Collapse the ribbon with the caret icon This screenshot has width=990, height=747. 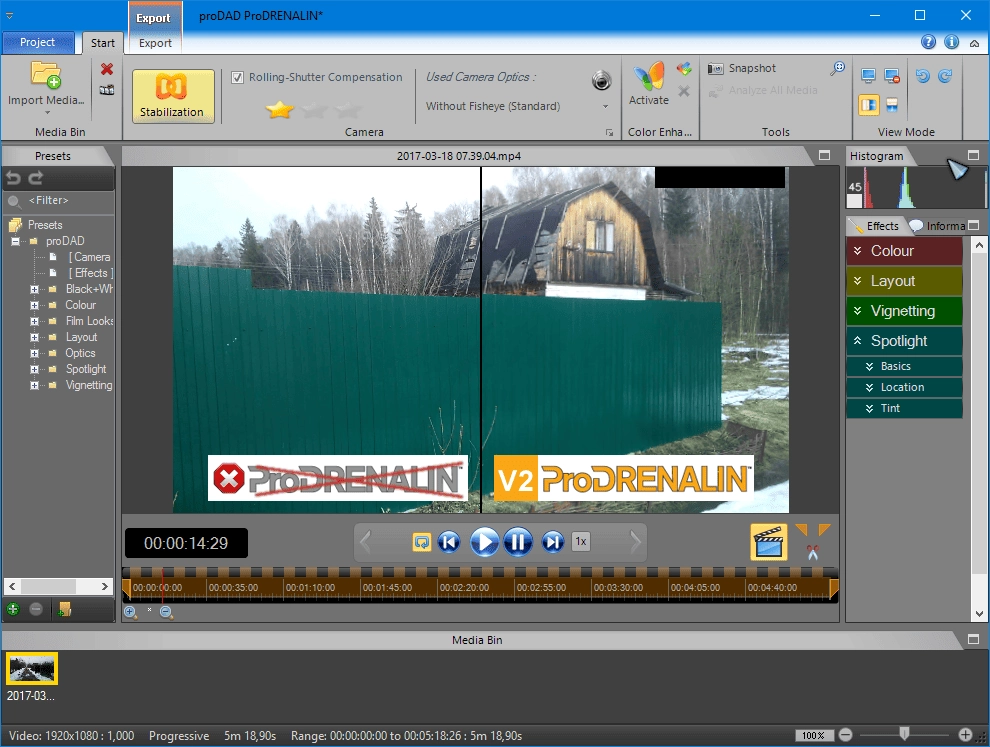click(x=975, y=44)
